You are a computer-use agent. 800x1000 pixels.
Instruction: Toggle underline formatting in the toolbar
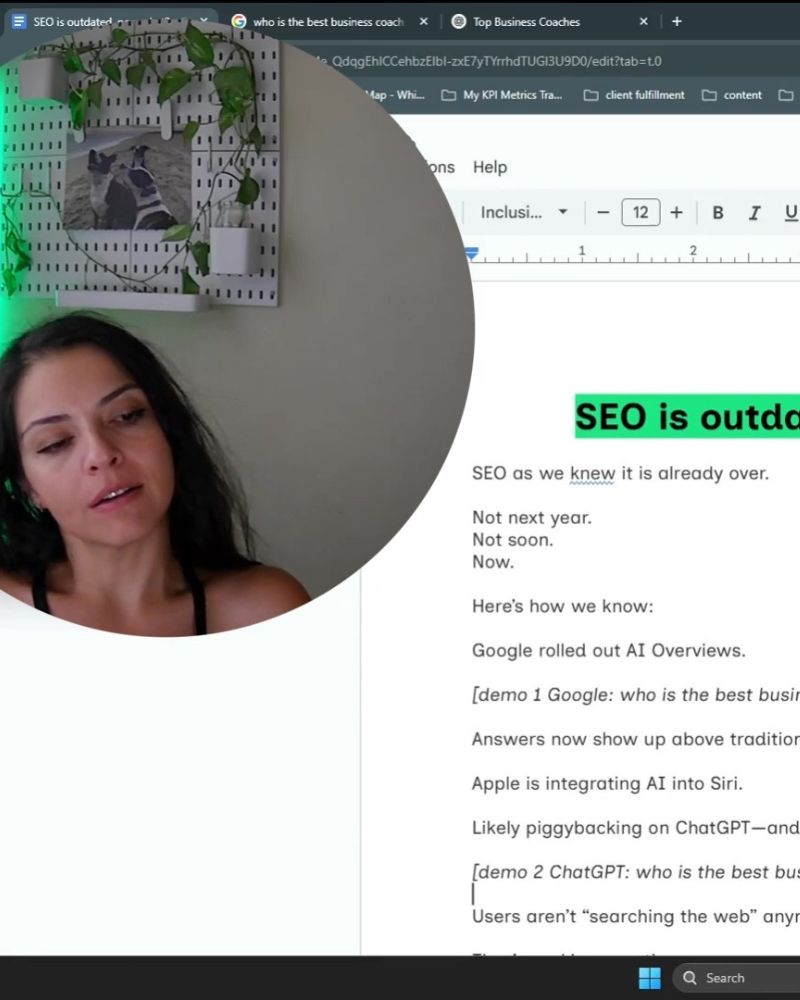pos(790,212)
